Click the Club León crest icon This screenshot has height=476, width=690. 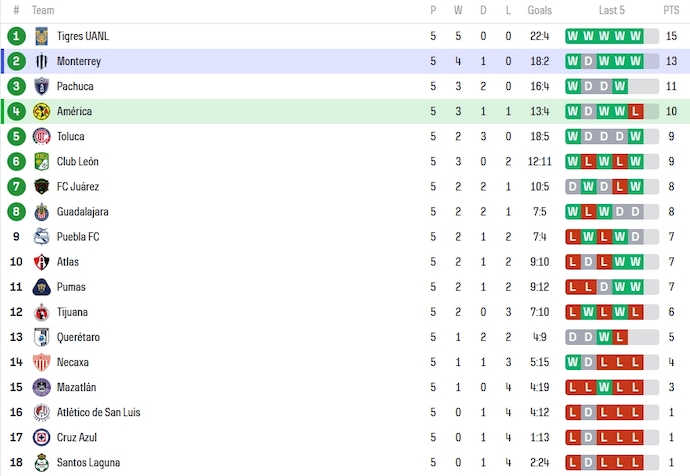point(41,161)
